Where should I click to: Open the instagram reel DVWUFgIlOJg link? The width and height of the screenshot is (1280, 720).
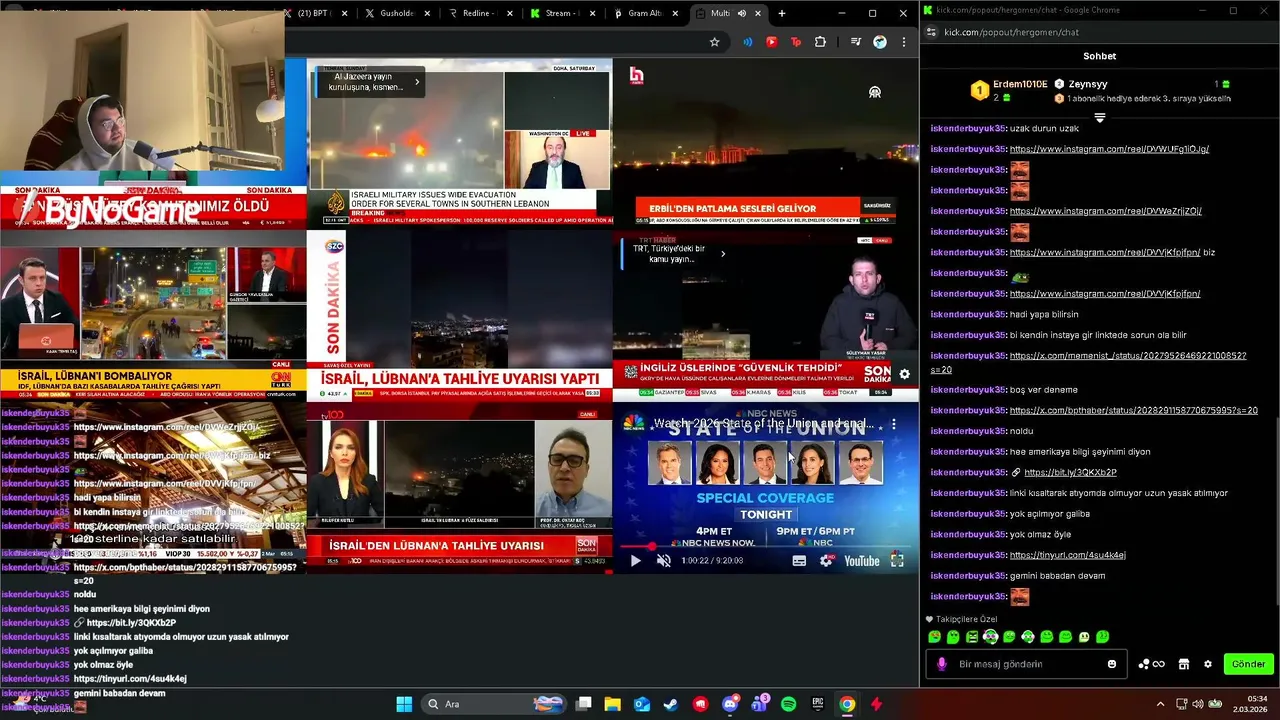click(x=1109, y=149)
